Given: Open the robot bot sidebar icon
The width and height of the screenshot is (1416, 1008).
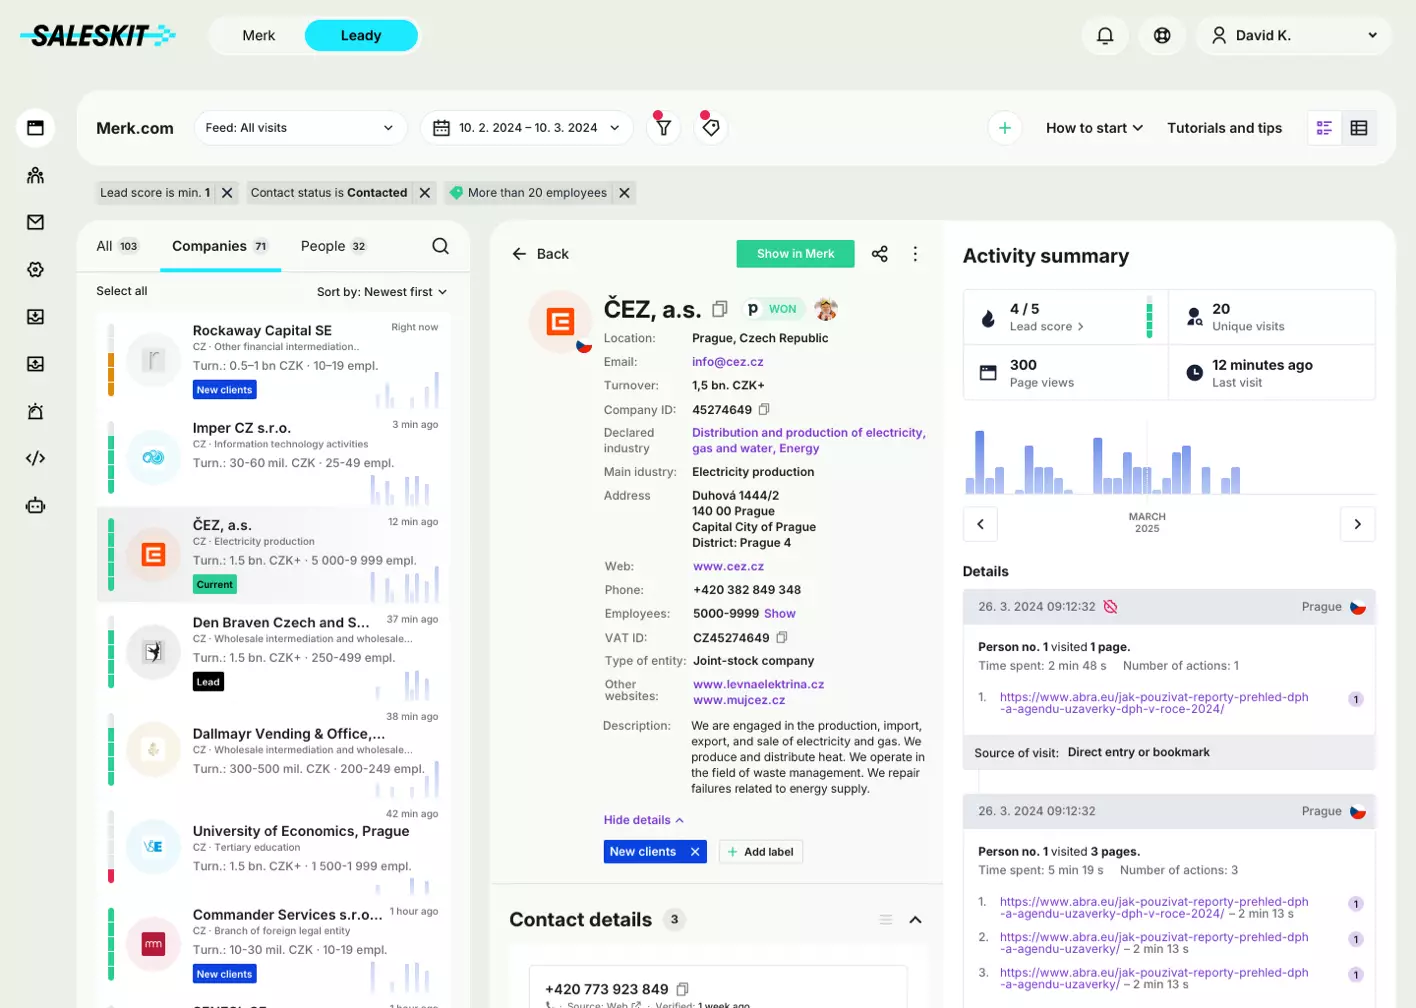Looking at the screenshot, I should [x=36, y=506].
